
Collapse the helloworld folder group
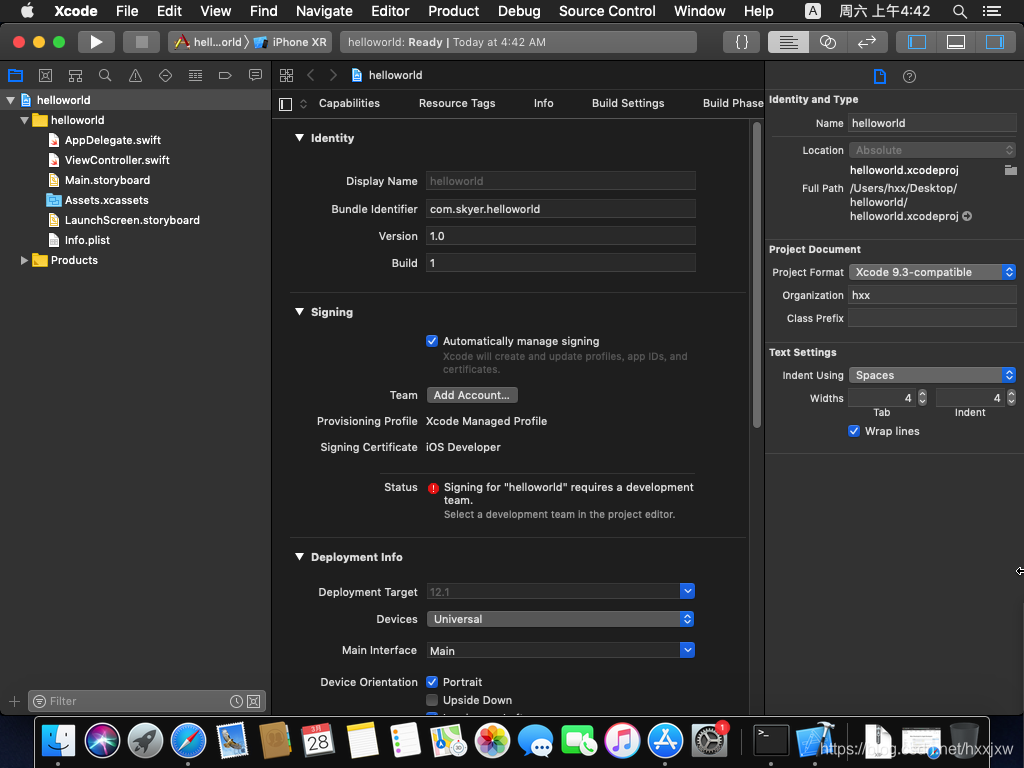point(24,120)
